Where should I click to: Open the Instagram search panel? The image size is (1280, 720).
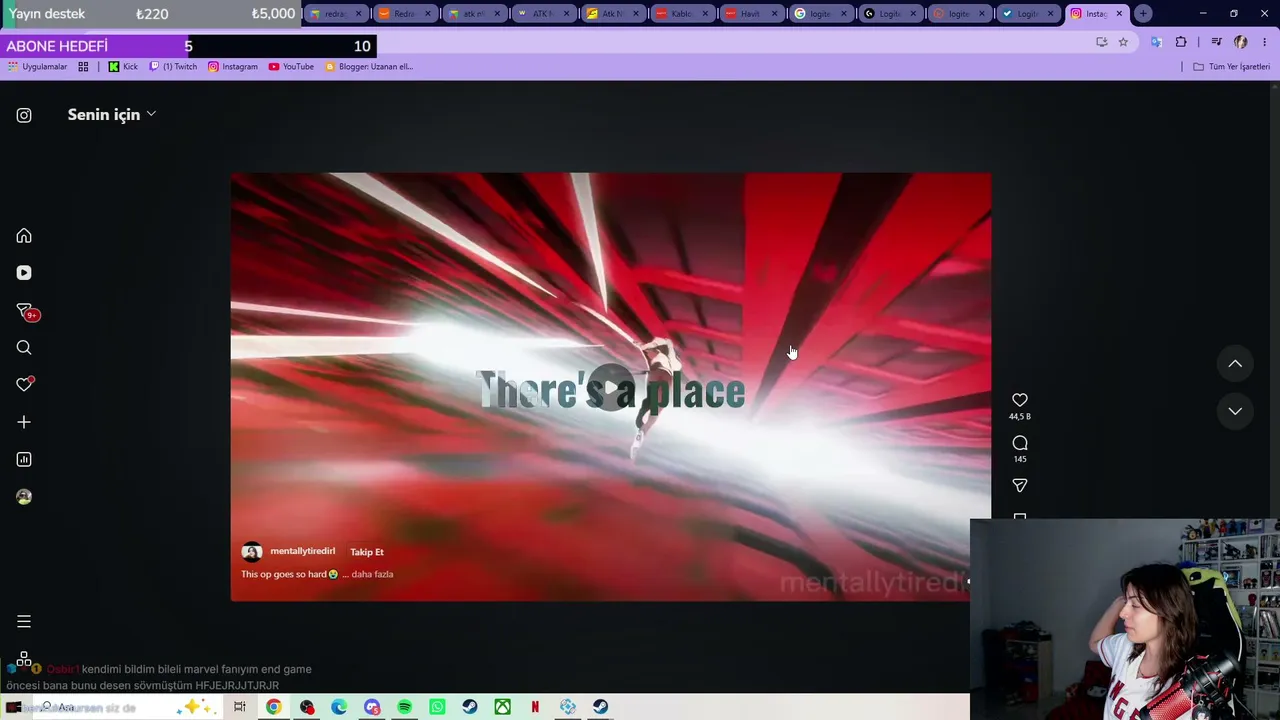point(24,348)
